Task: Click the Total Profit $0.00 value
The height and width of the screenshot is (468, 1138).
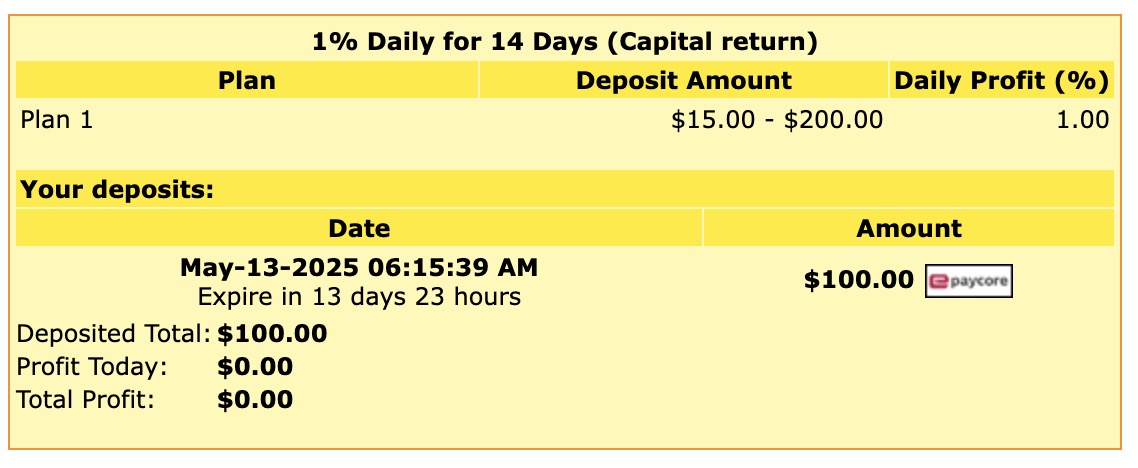Action: pos(255,399)
